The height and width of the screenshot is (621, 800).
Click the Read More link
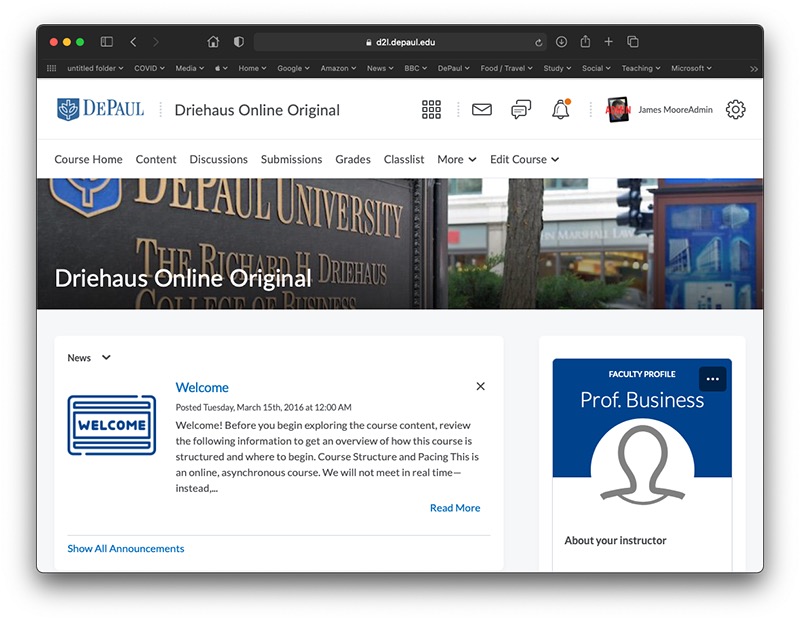tap(455, 508)
